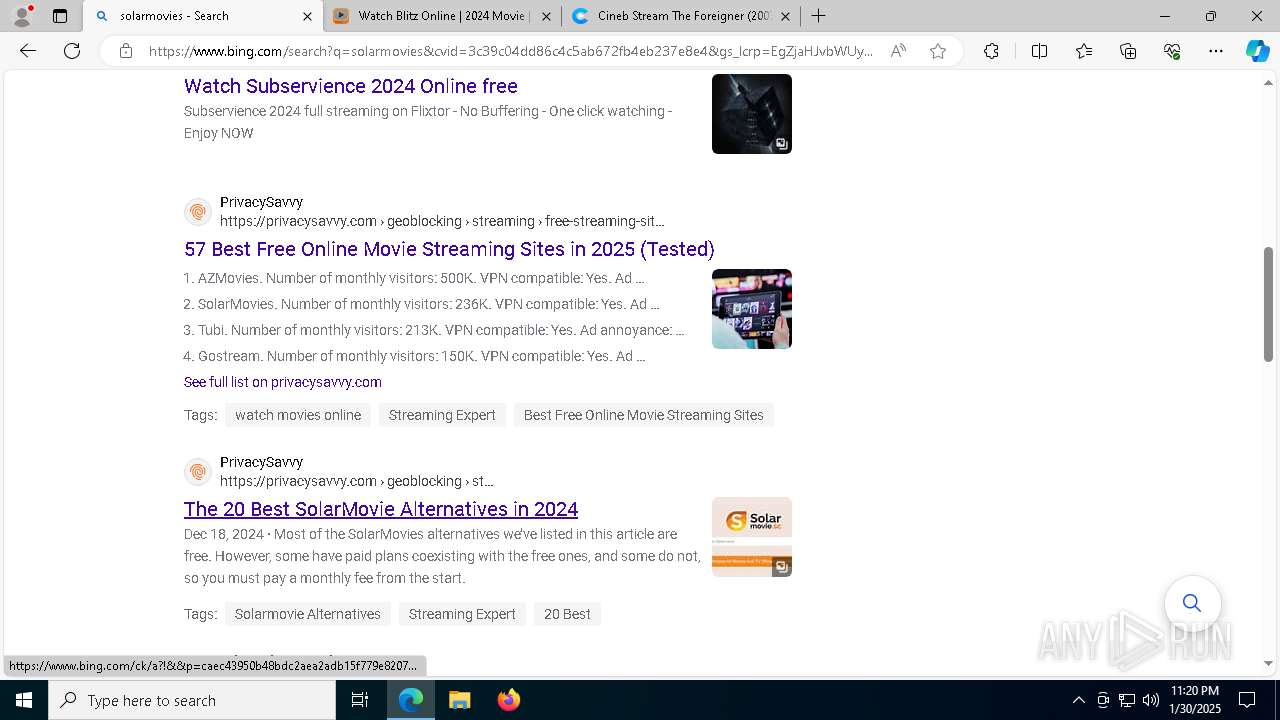1280x720 pixels.
Task: Open notification center icon
Action: click(x=1247, y=700)
